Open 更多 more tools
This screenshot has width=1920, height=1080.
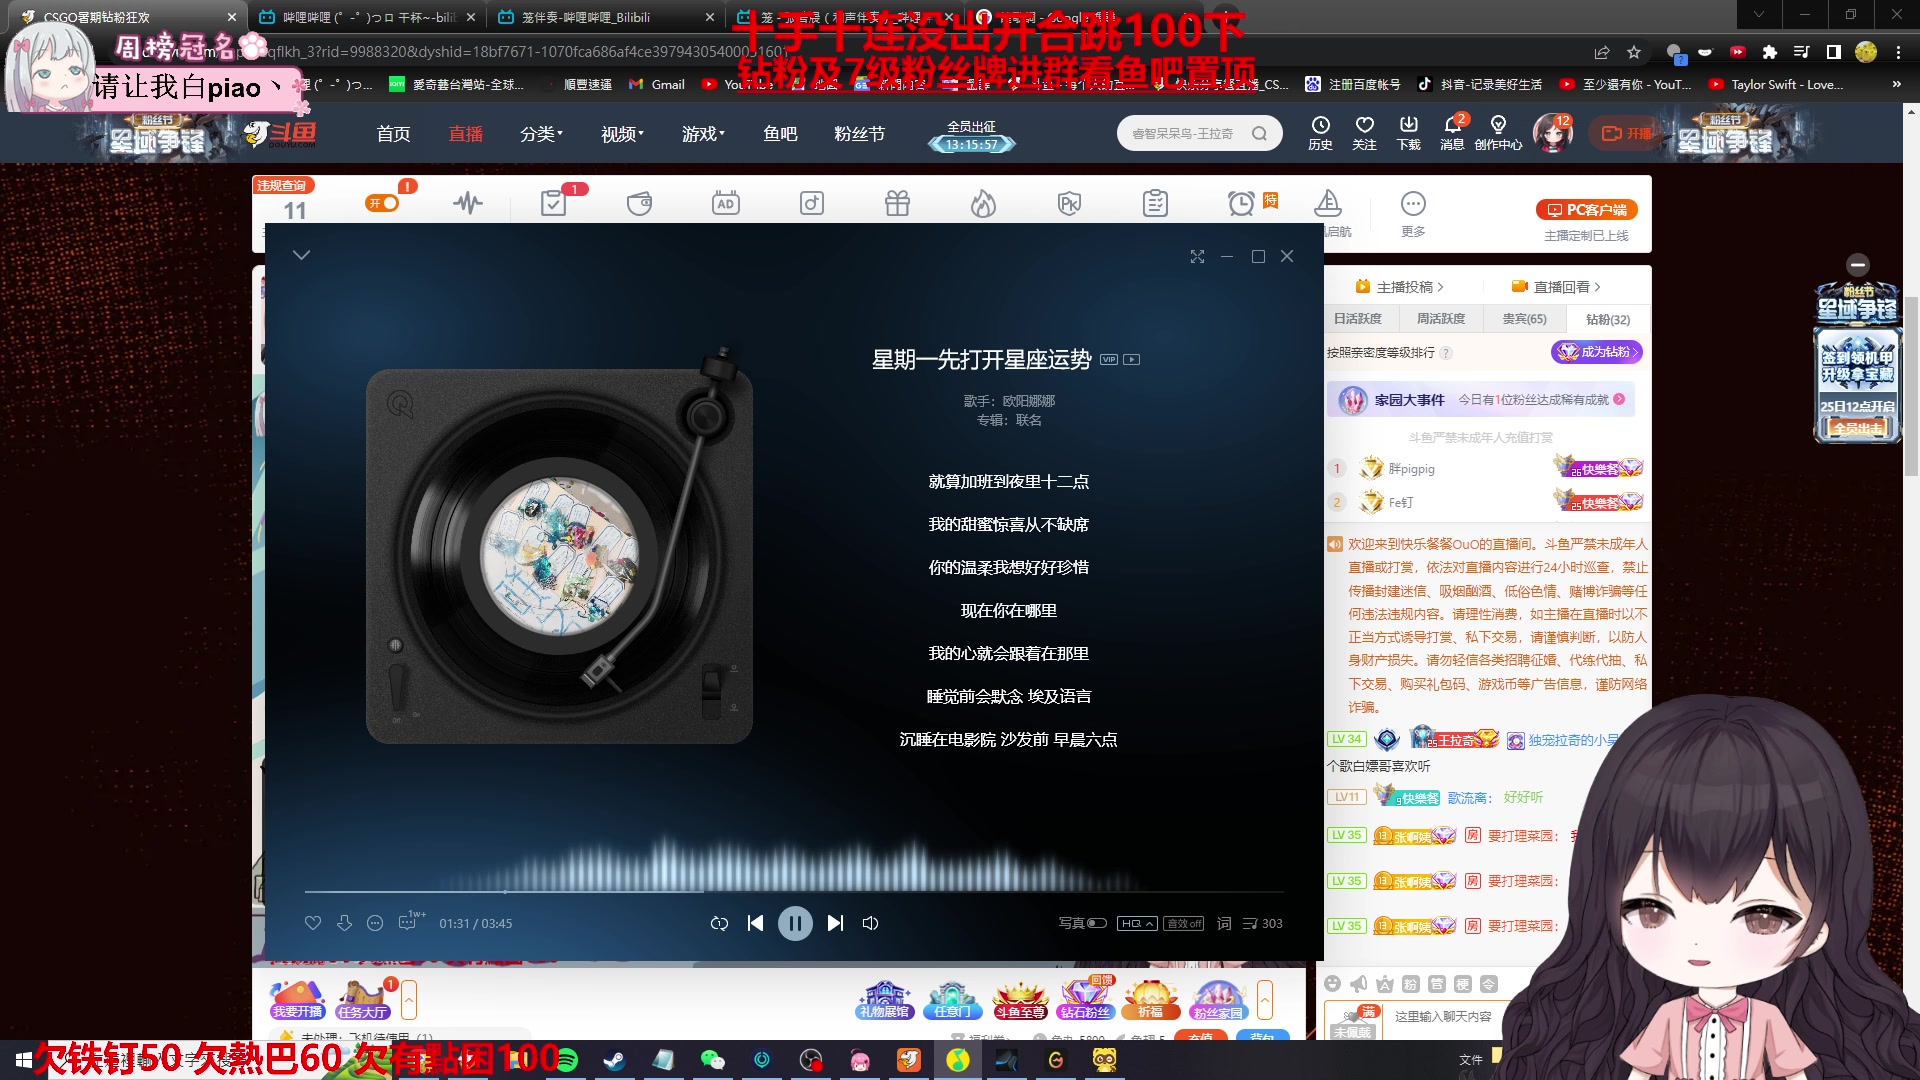coord(1413,214)
